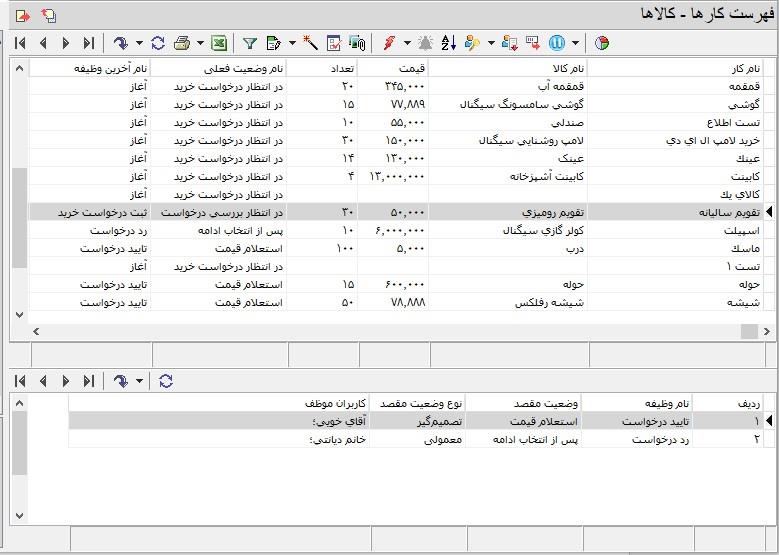Viewport: 779px width, 555px height.
Task: Click the funnel filter icon
Action: tap(250, 43)
